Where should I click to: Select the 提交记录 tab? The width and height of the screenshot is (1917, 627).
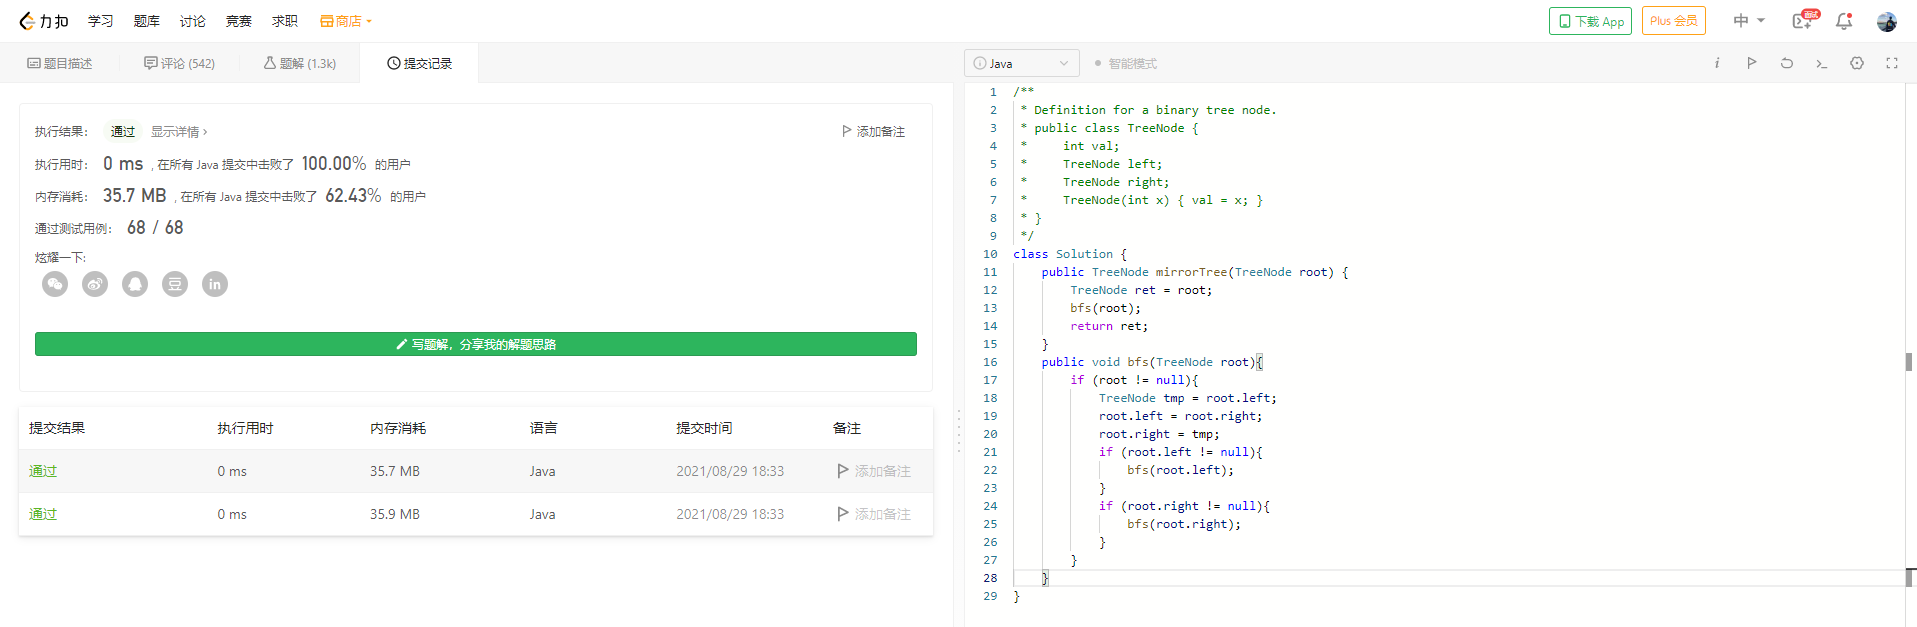coord(420,63)
